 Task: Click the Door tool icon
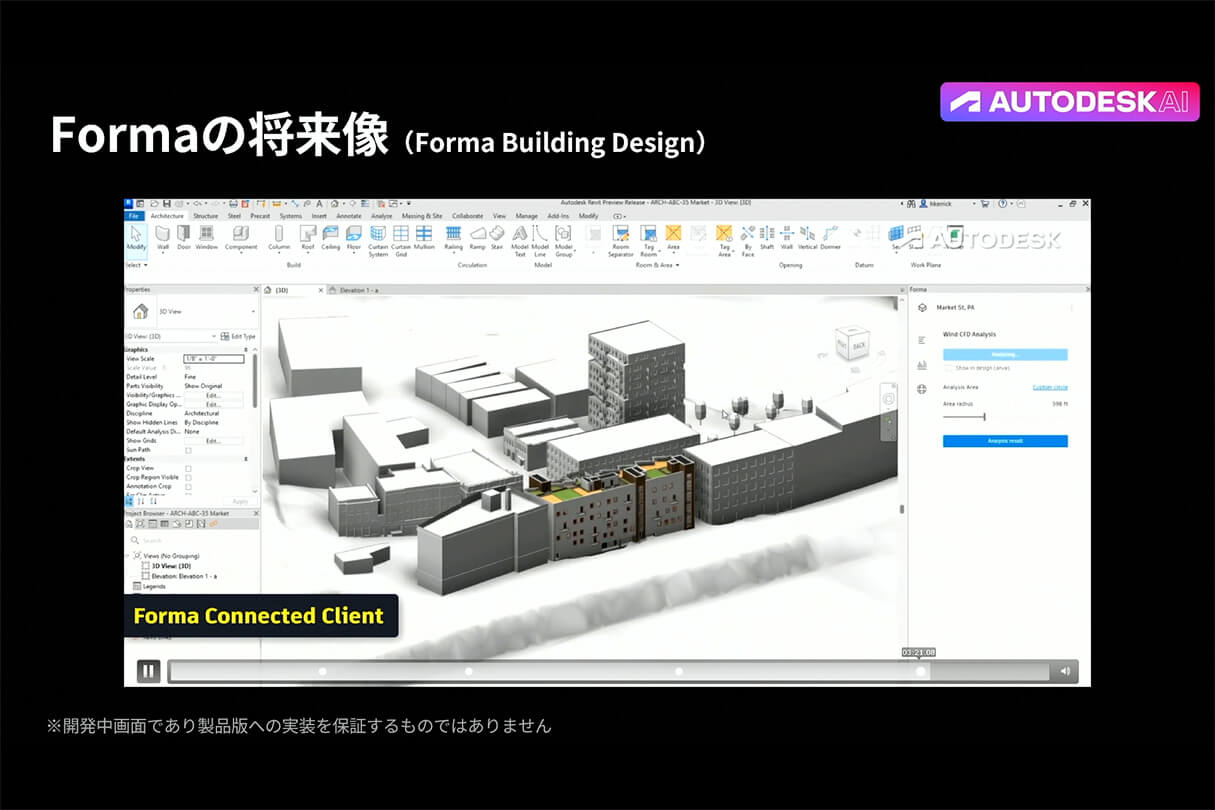tap(183, 236)
